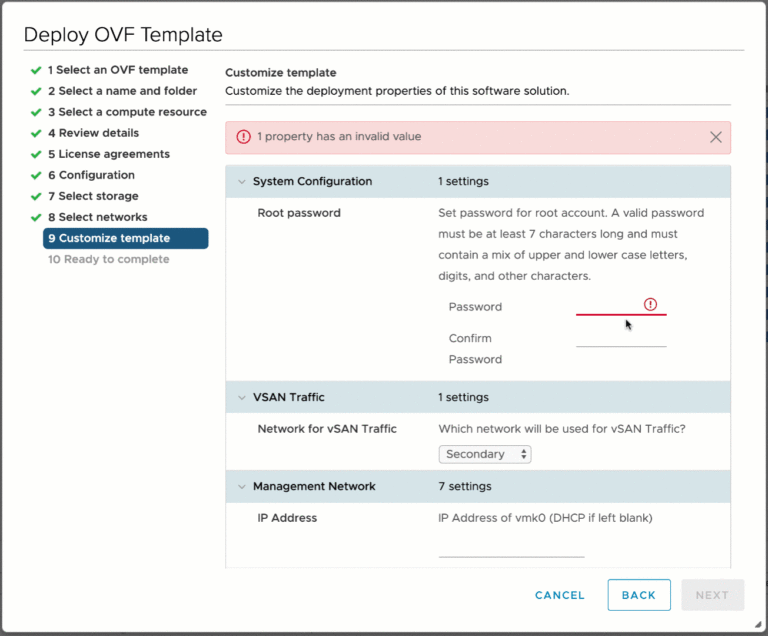Click green checkmark beside Select an OVF template
Screen dimensions: 768x636
[x=36, y=70]
